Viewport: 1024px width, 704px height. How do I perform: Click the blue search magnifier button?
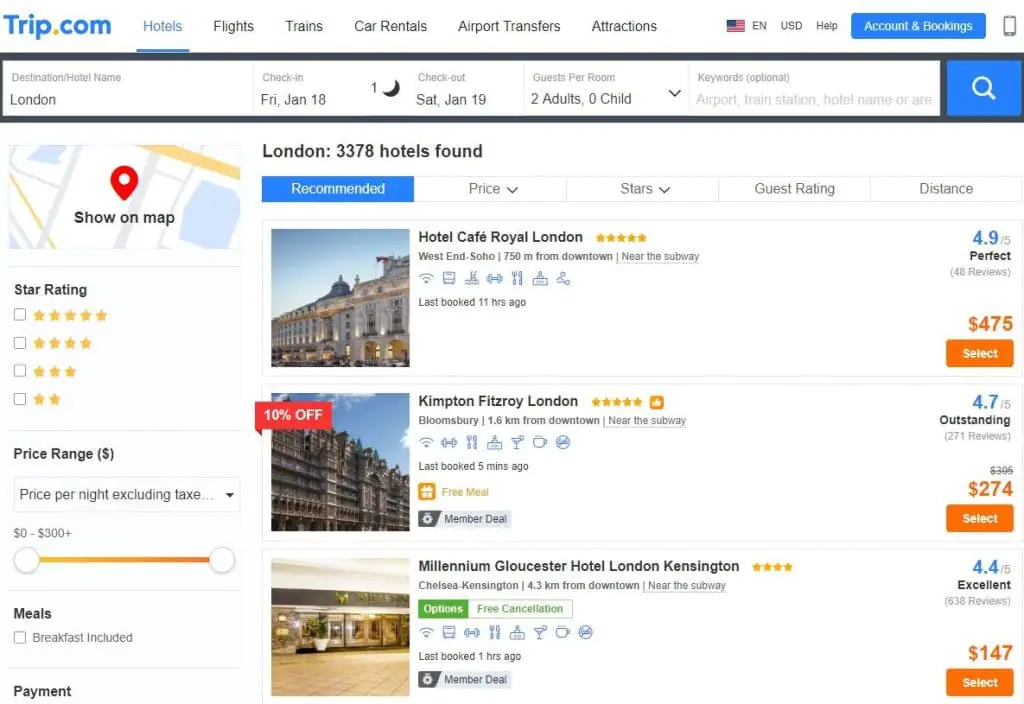tap(983, 88)
